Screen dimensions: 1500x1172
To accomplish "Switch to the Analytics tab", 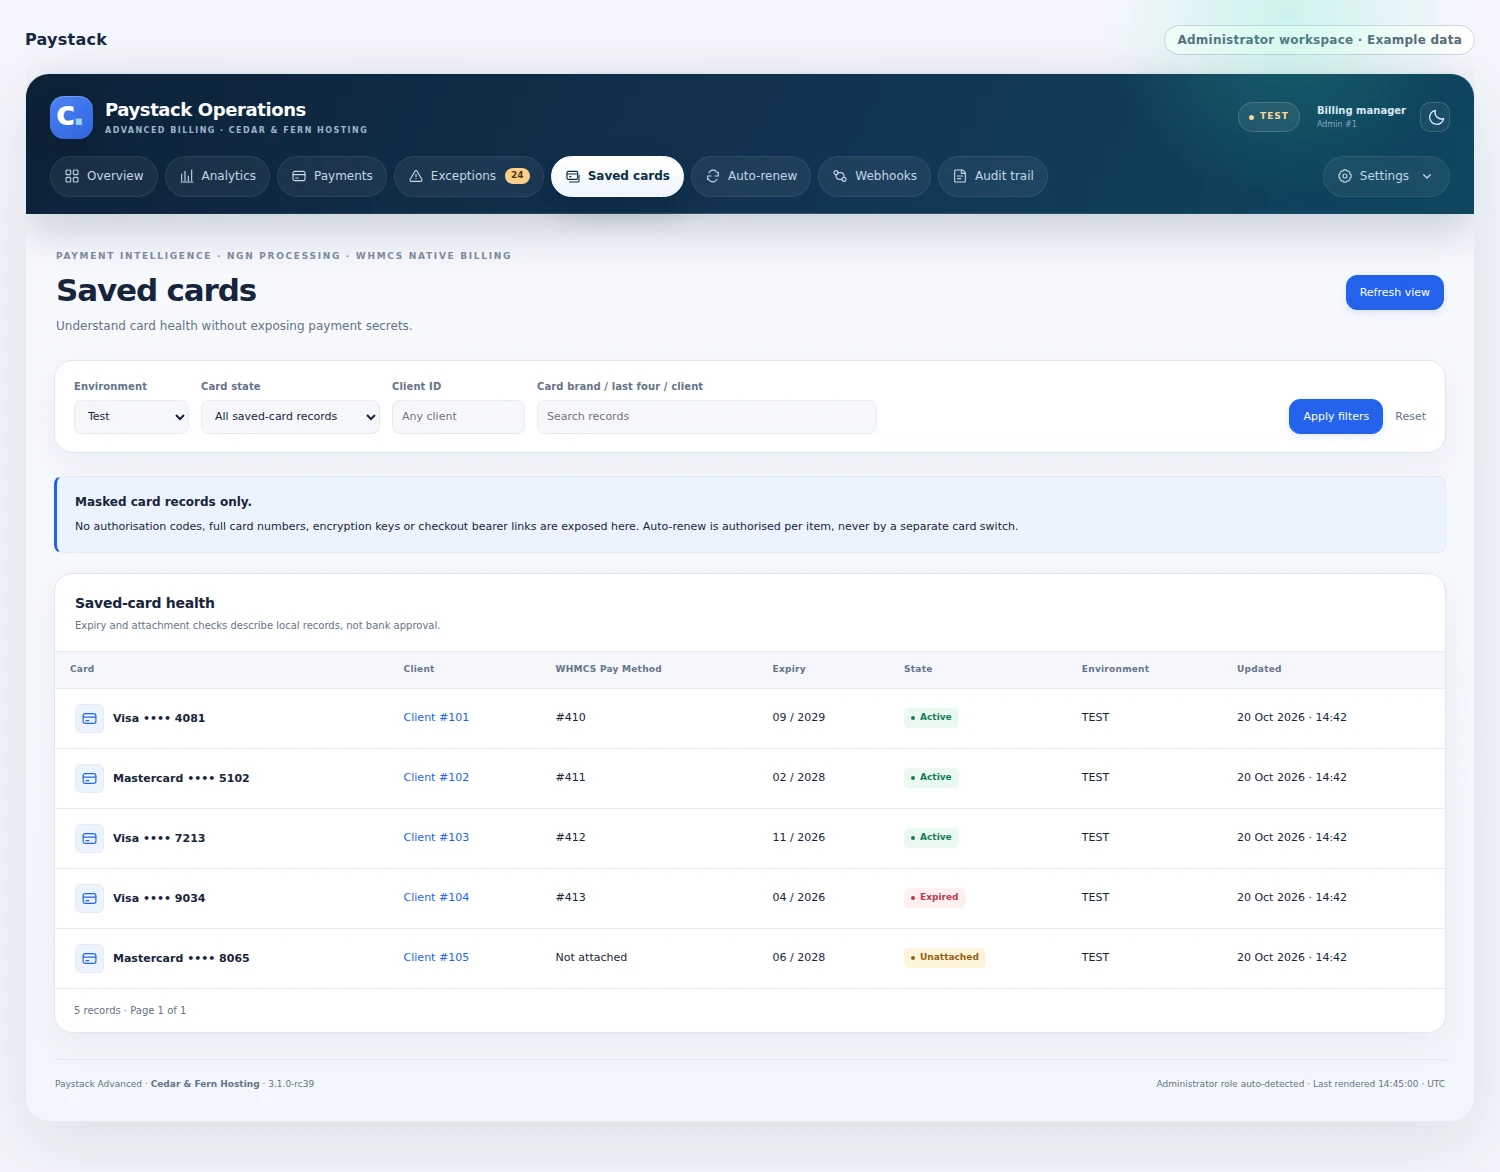I will (x=217, y=176).
